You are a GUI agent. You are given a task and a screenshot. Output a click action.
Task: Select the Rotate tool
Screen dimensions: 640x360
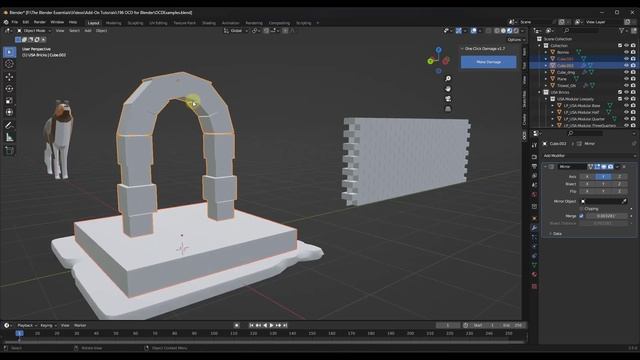tap(9, 89)
